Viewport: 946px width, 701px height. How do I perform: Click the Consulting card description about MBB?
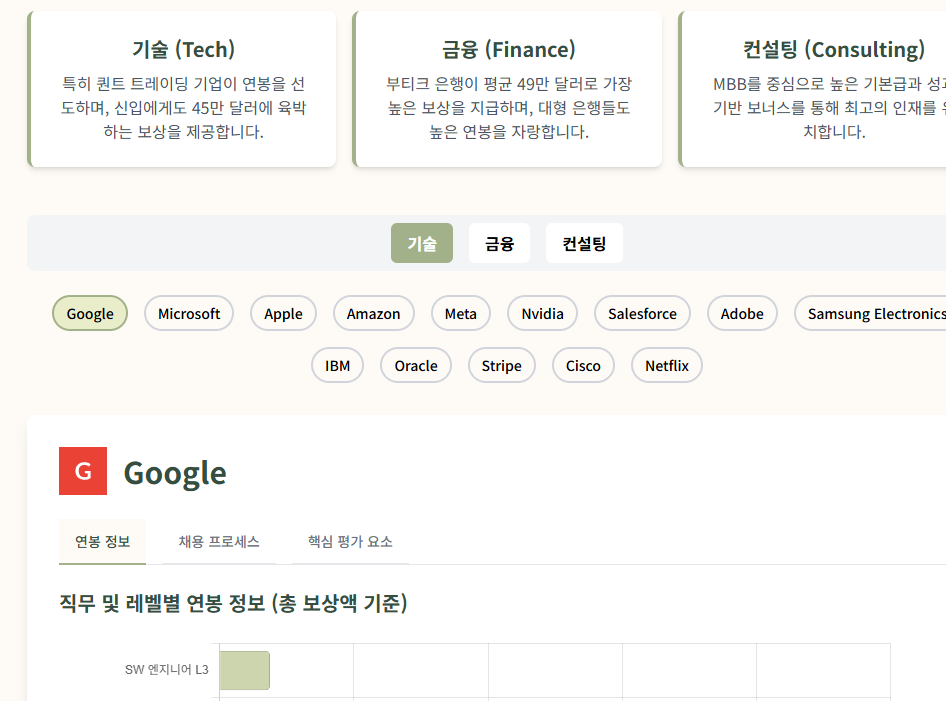pos(830,107)
